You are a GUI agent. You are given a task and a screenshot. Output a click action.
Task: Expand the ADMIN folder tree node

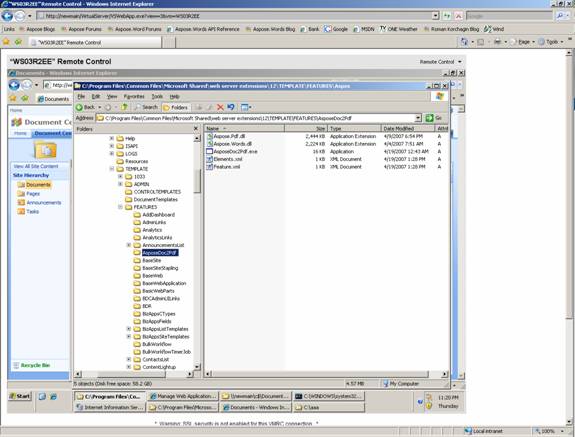point(120,184)
